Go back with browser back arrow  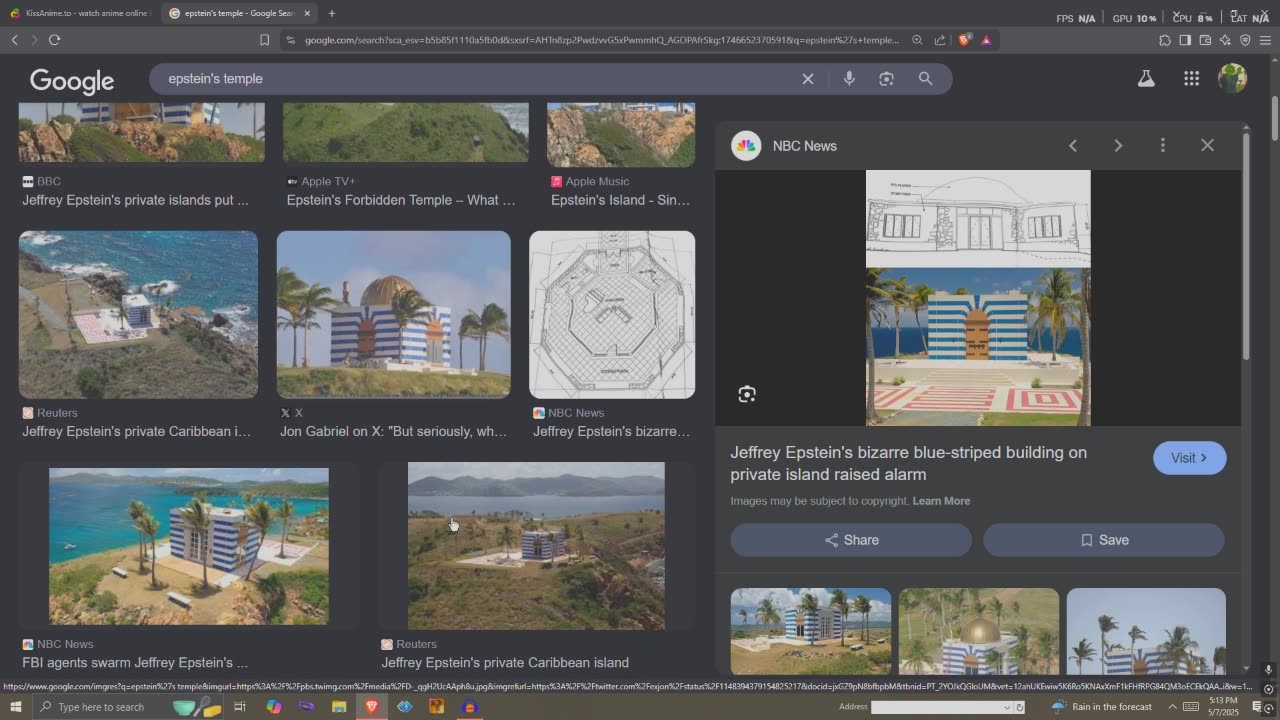point(14,40)
